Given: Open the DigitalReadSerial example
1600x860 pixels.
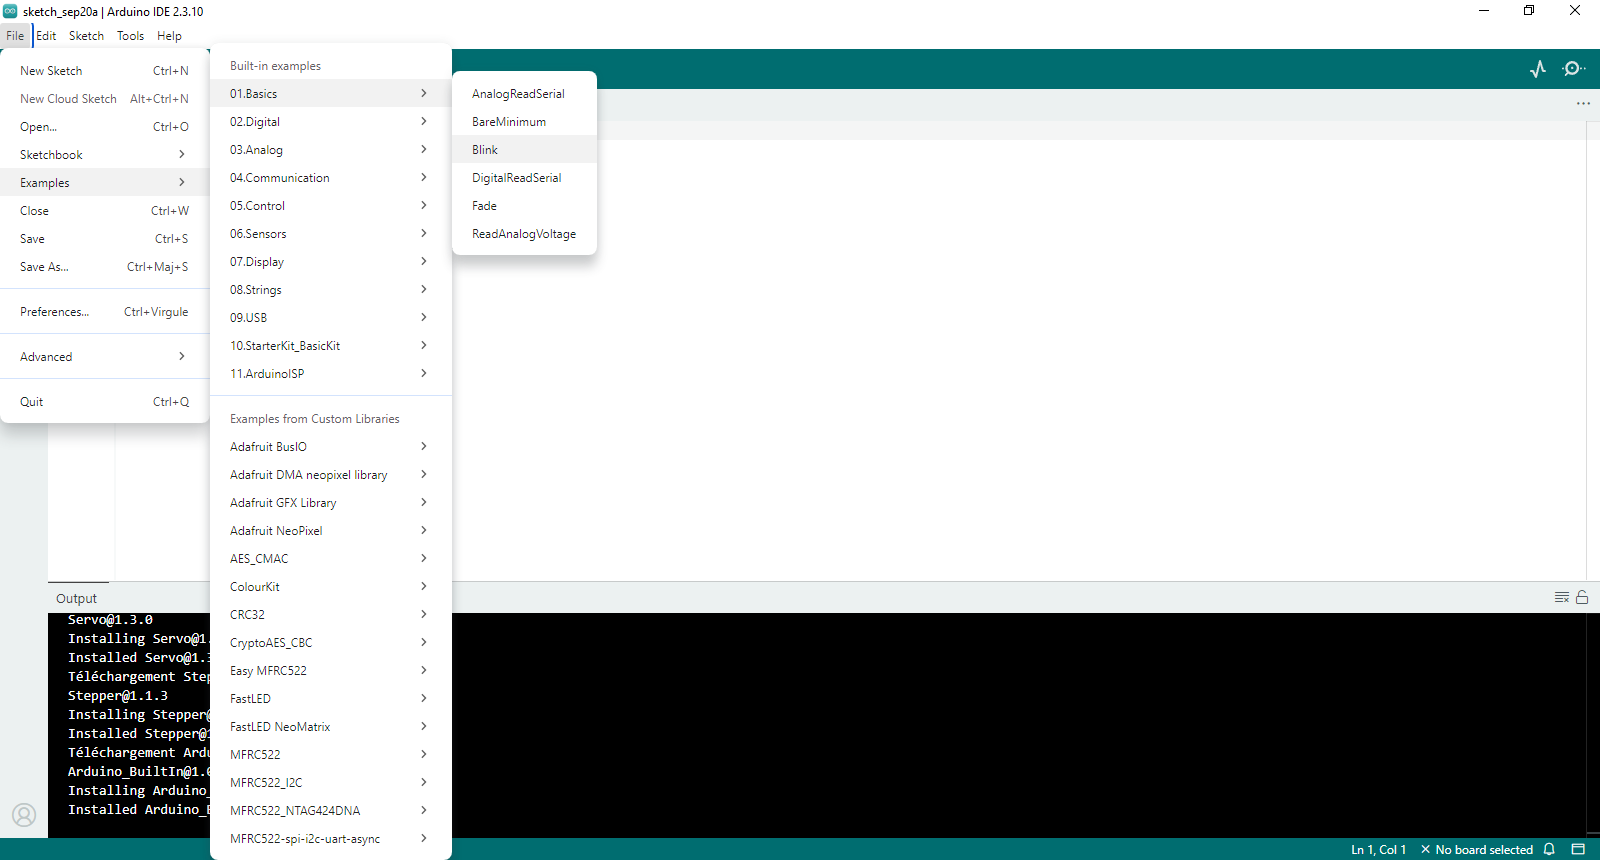Looking at the screenshot, I should (524, 178).
